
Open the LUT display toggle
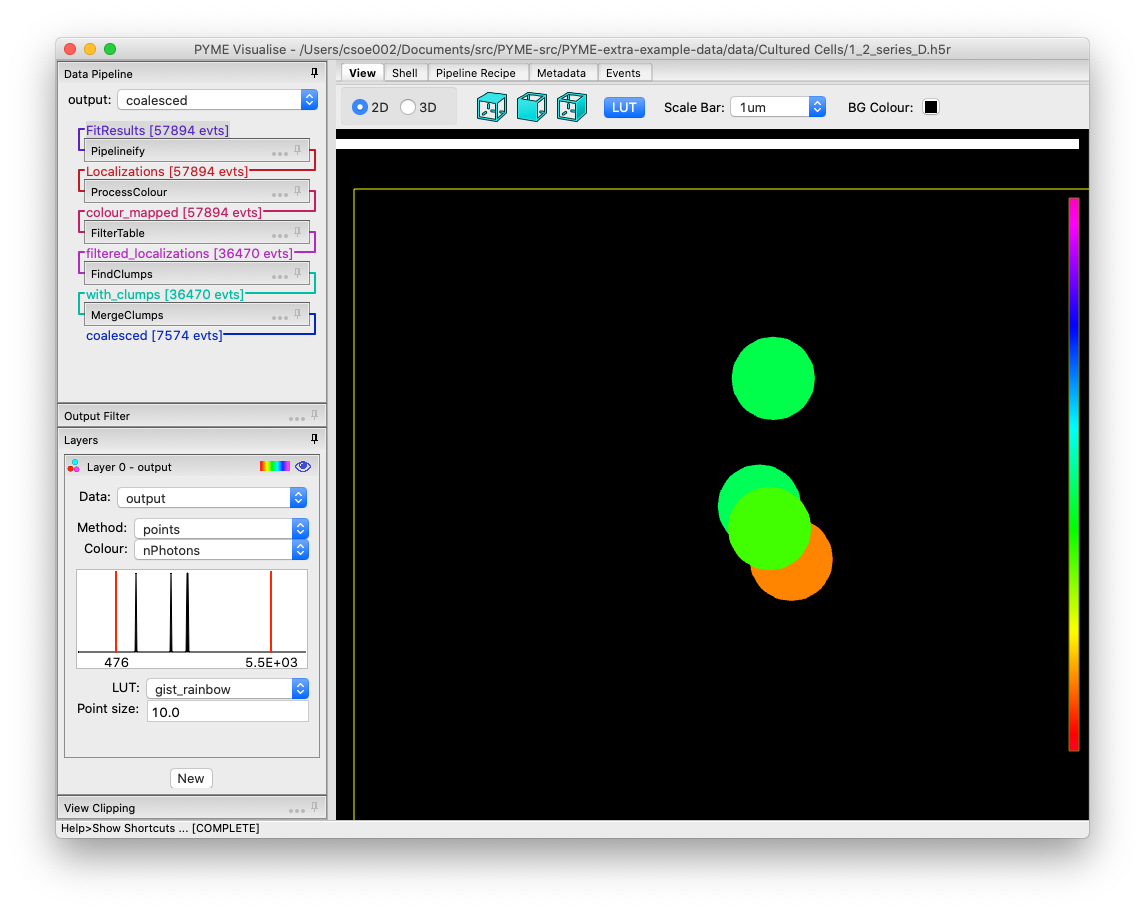click(624, 107)
